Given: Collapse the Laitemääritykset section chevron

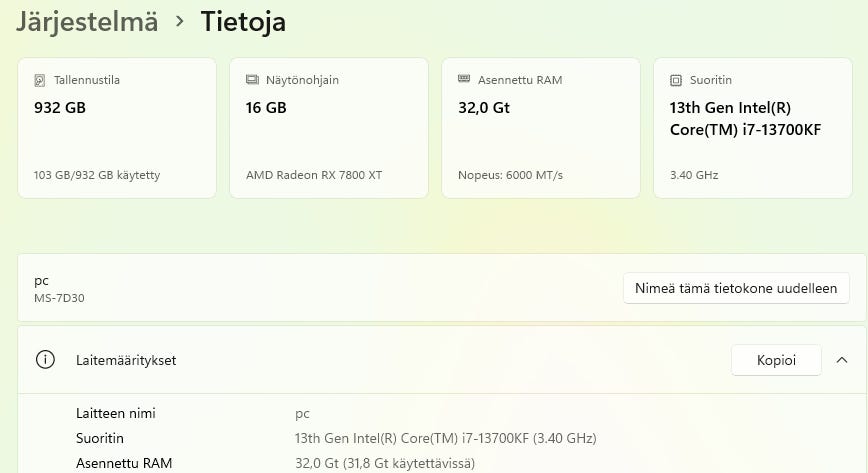Looking at the screenshot, I should [x=841, y=360].
